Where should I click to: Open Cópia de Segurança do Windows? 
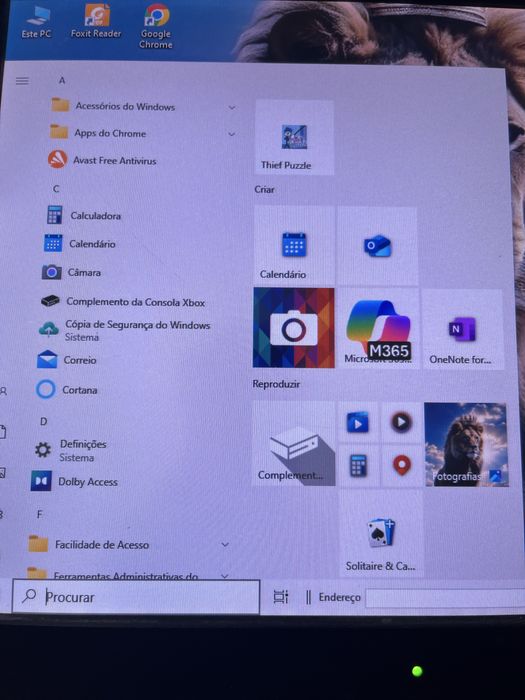click(125, 330)
